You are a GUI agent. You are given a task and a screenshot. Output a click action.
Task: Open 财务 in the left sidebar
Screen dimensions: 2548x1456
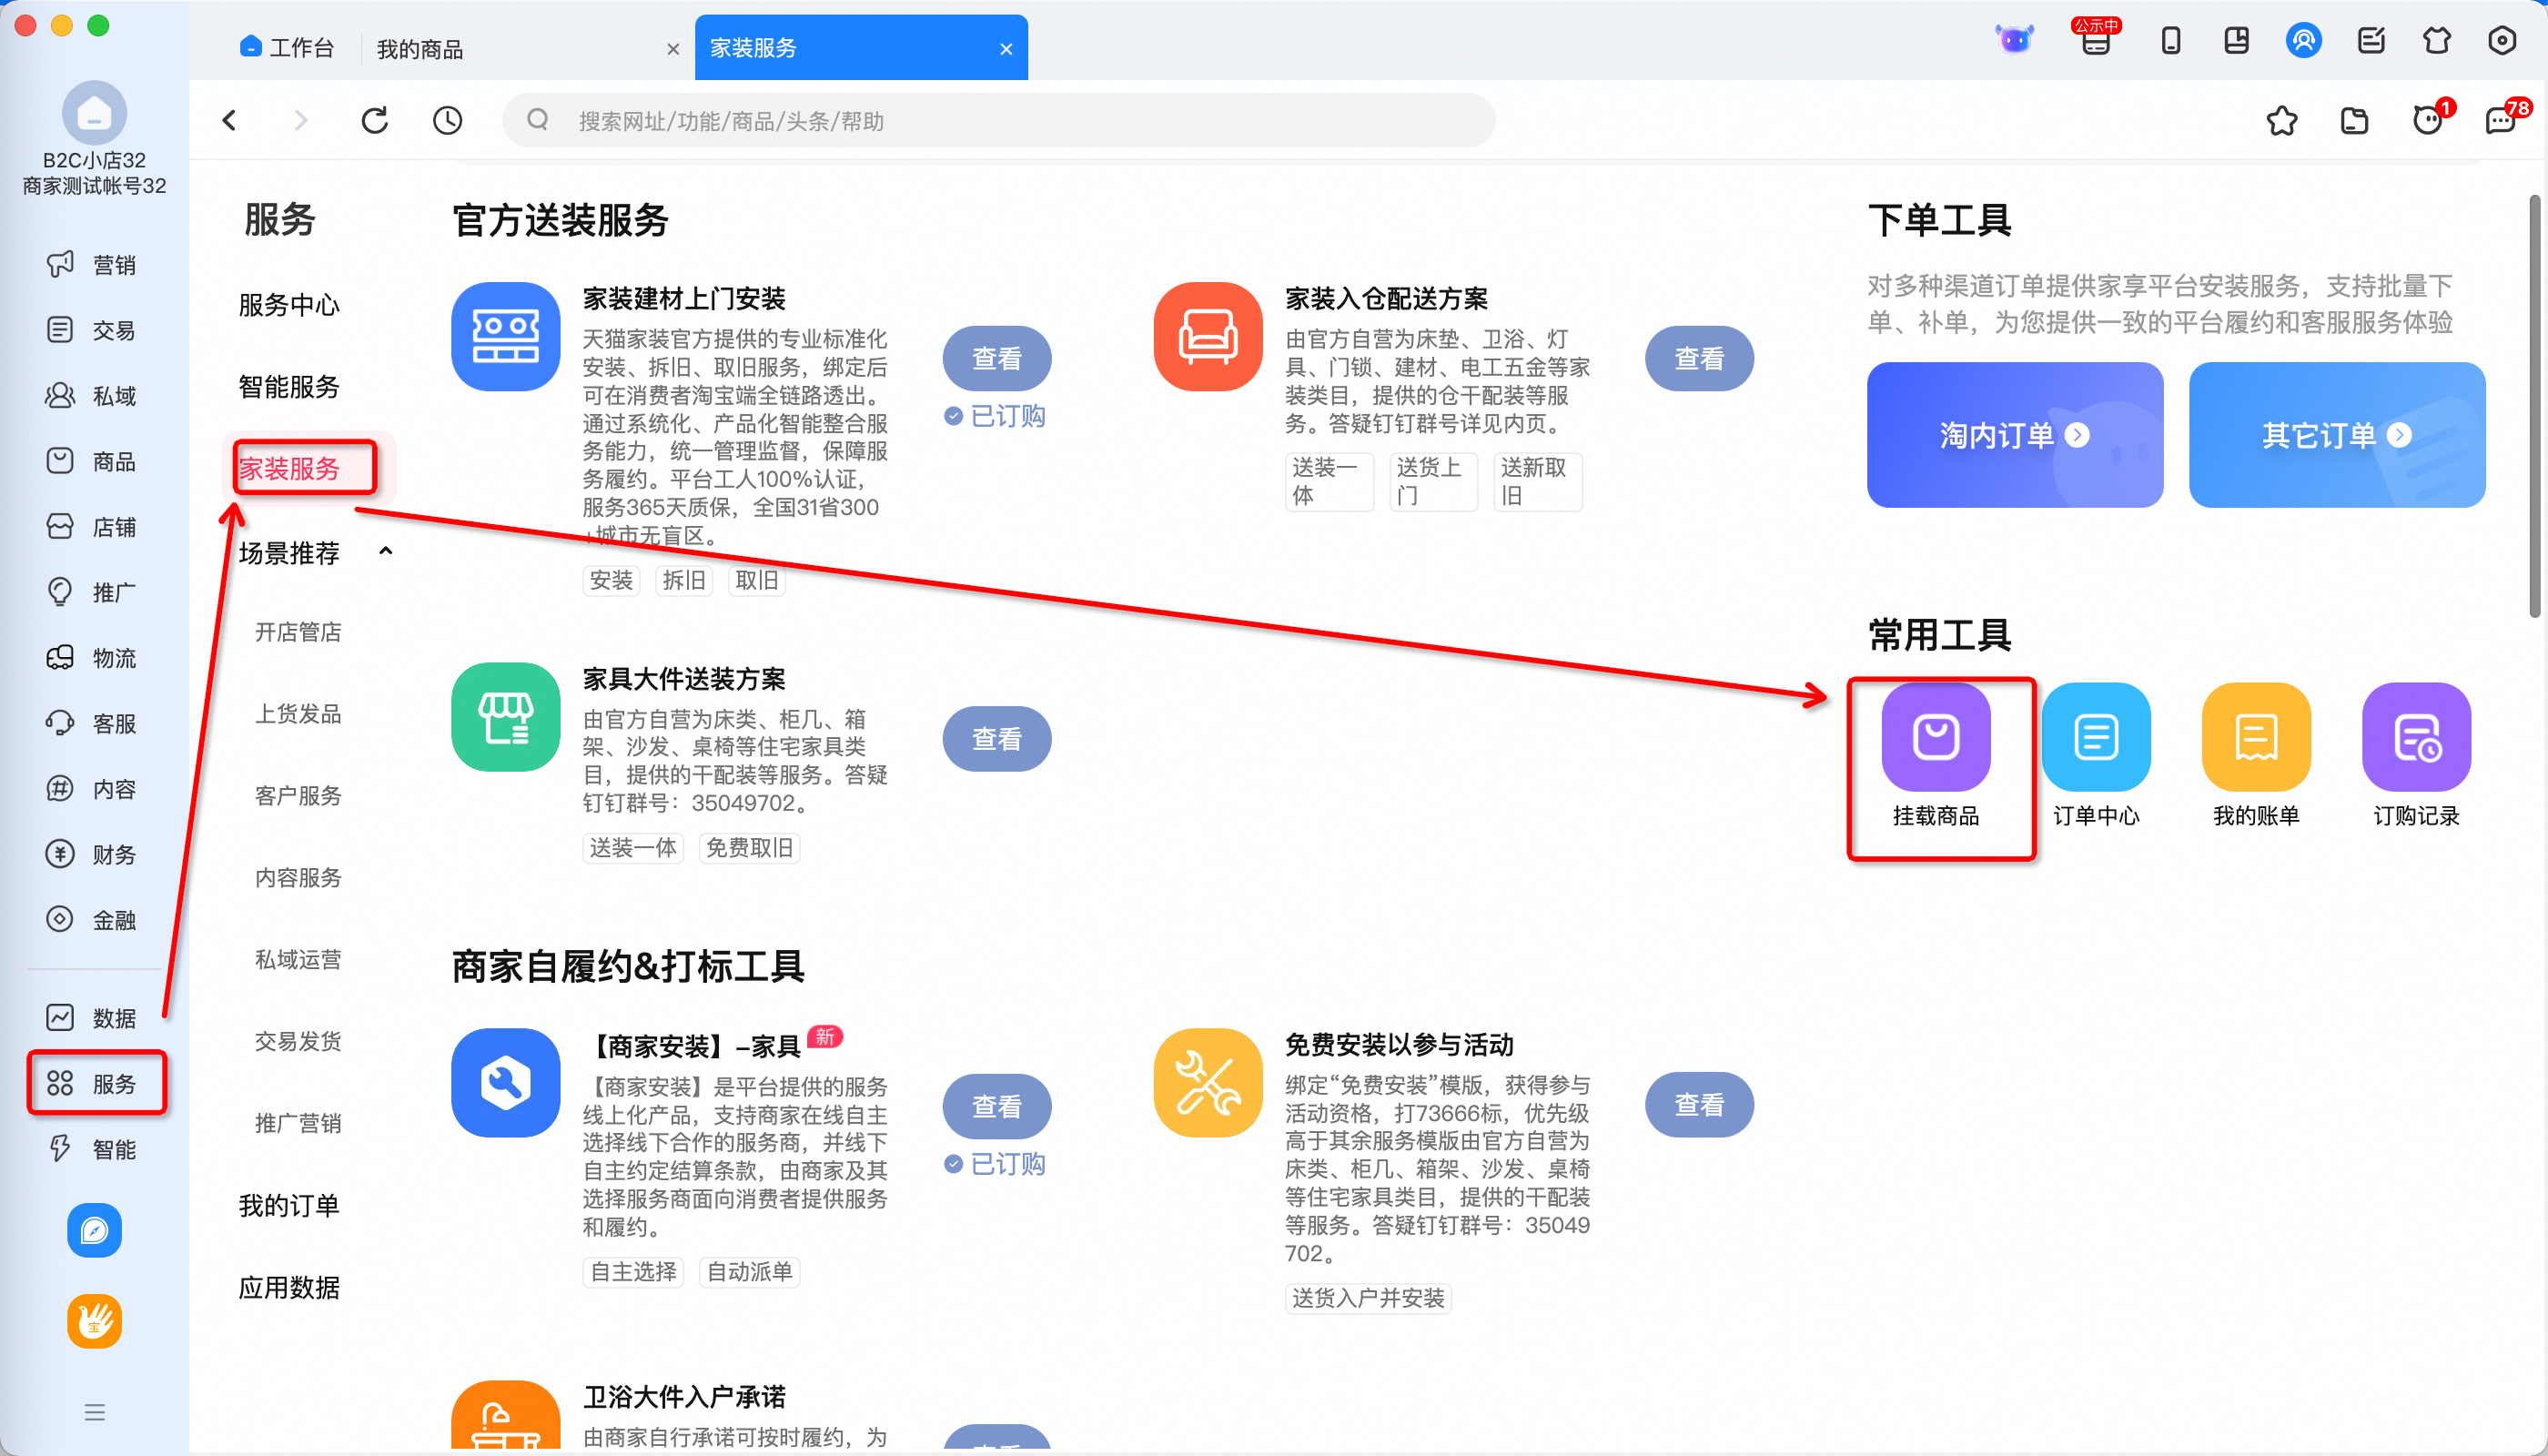93,854
